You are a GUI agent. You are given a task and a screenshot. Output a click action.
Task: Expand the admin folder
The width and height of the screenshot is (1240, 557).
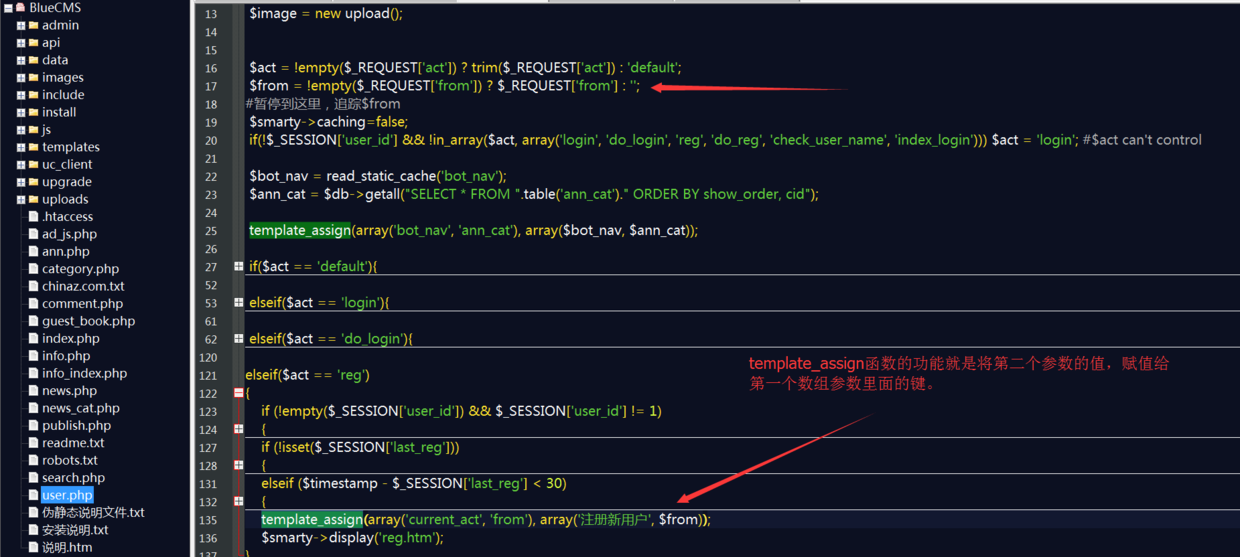pos(21,26)
